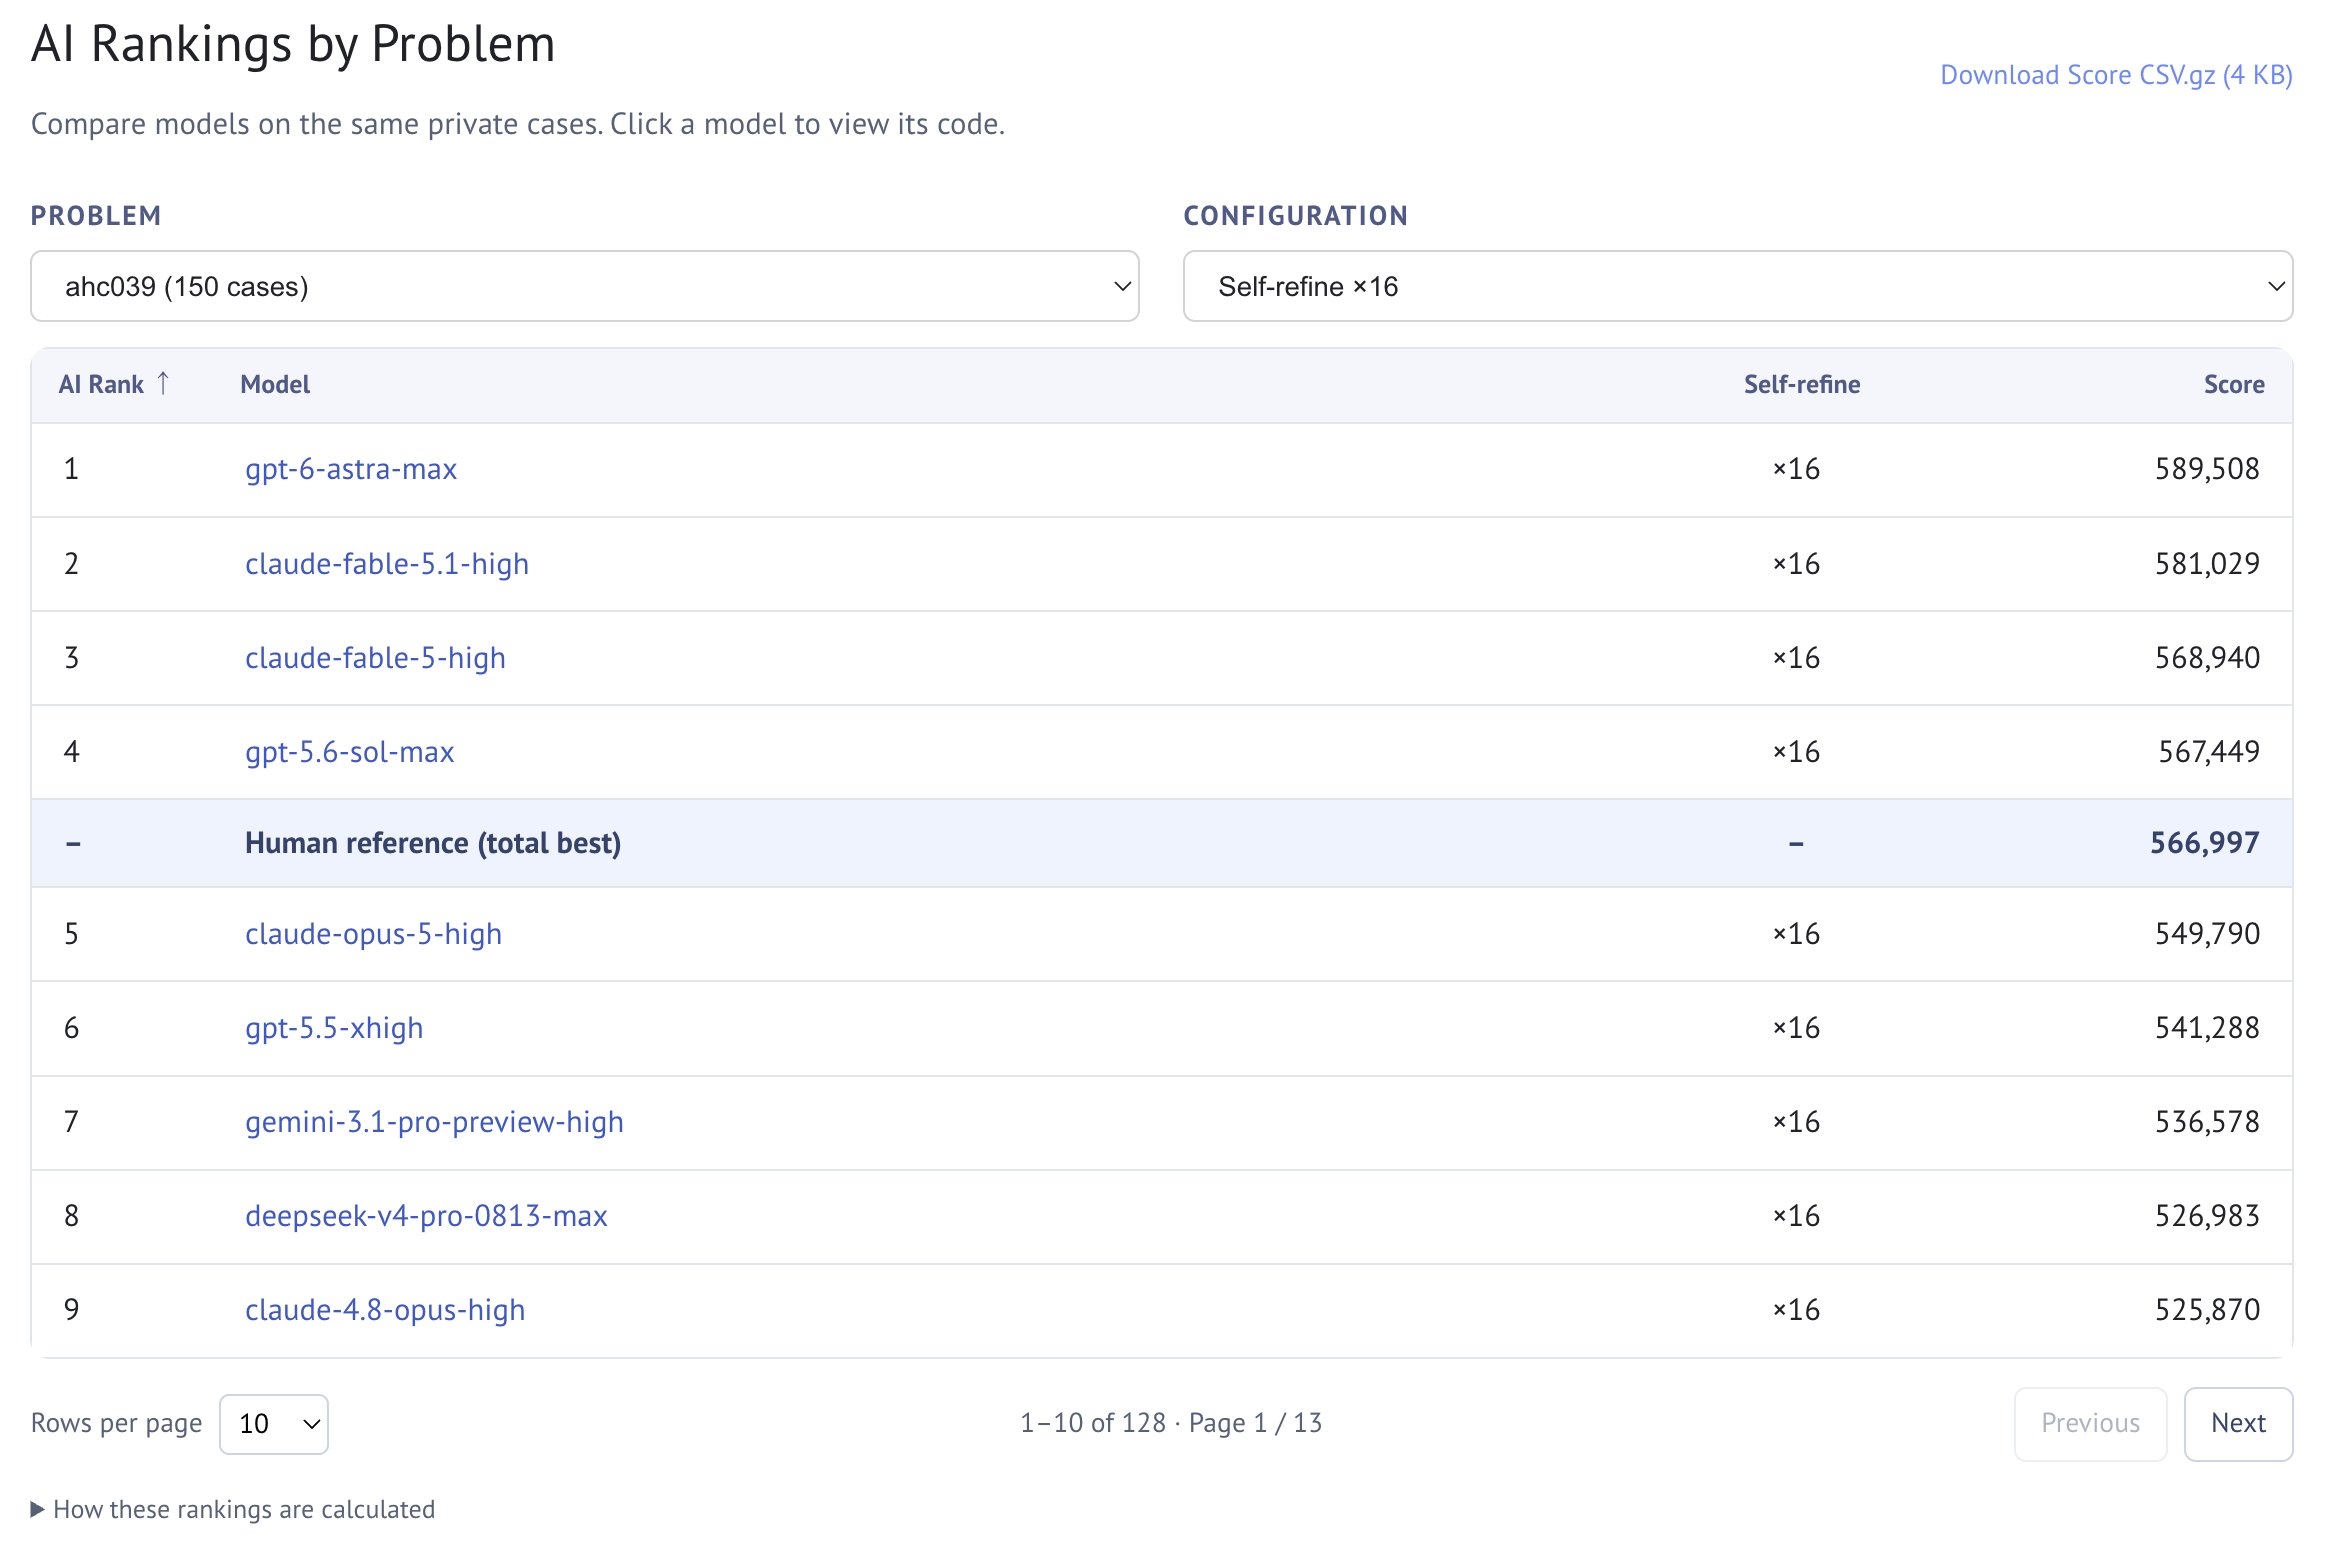Sort by the Score column header
This screenshot has height=1546, width=2330.
pyautogui.click(x=2234, y=385)
